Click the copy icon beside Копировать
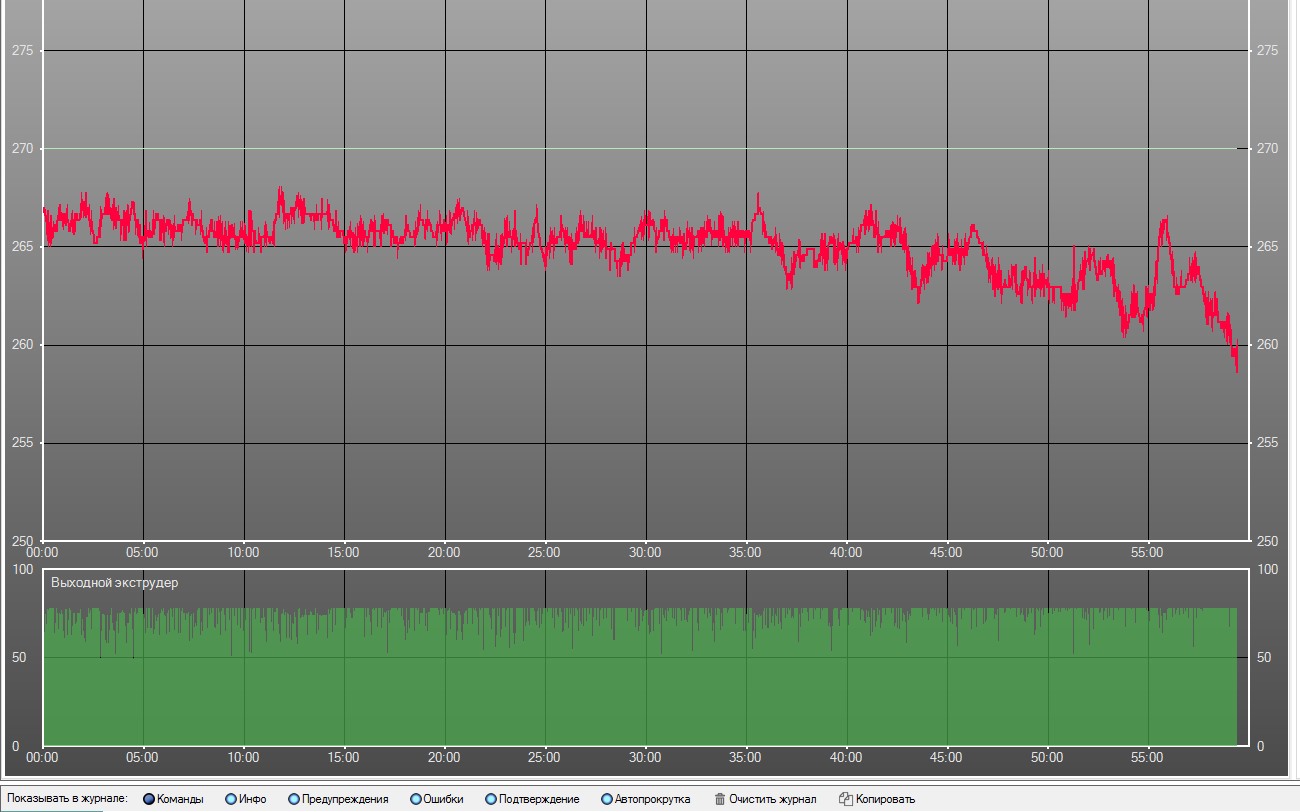 click(846, 799)
